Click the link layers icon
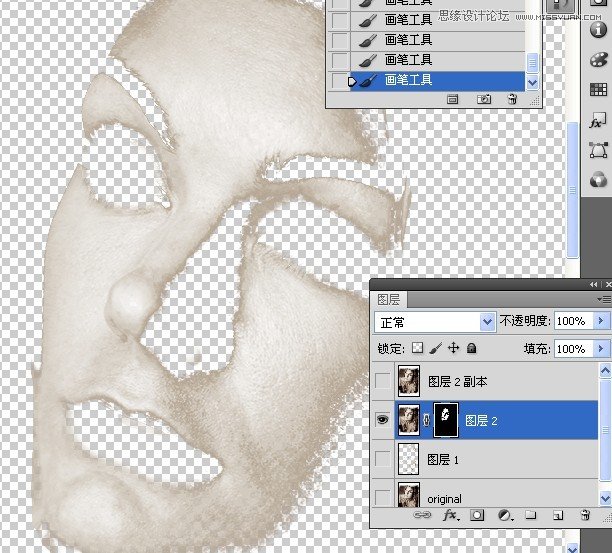This screenshot has width=612, height=553. (x=421, y=515)
